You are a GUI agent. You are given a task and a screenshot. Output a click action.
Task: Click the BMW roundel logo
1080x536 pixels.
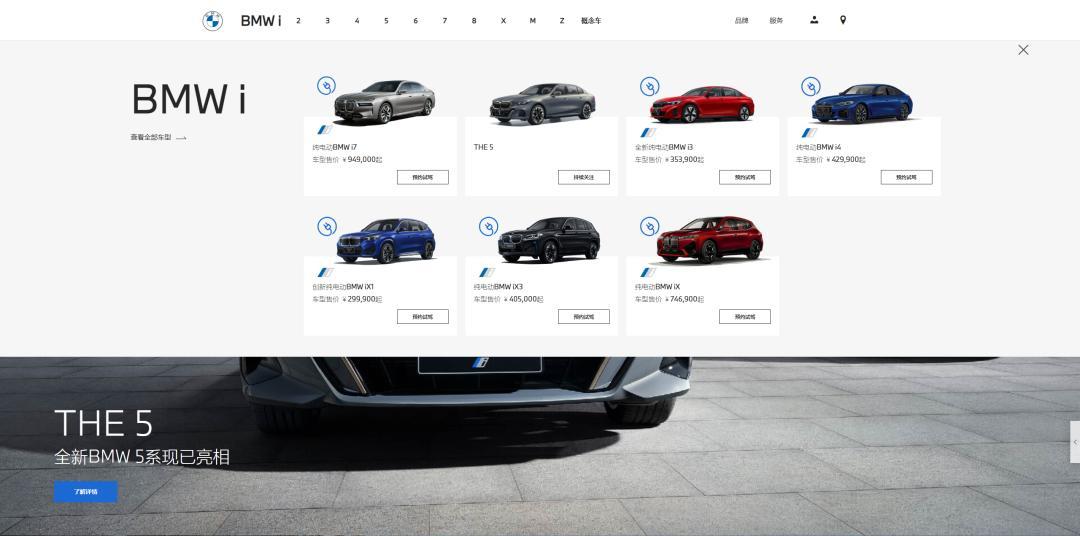click(212, 21)
